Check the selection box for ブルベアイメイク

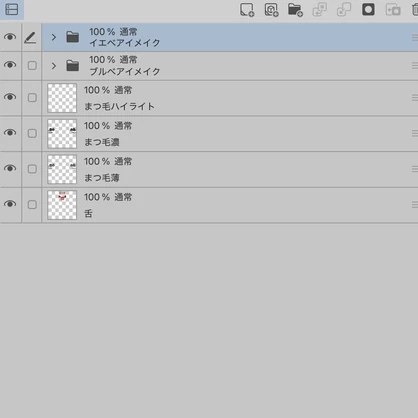point(32,65)
